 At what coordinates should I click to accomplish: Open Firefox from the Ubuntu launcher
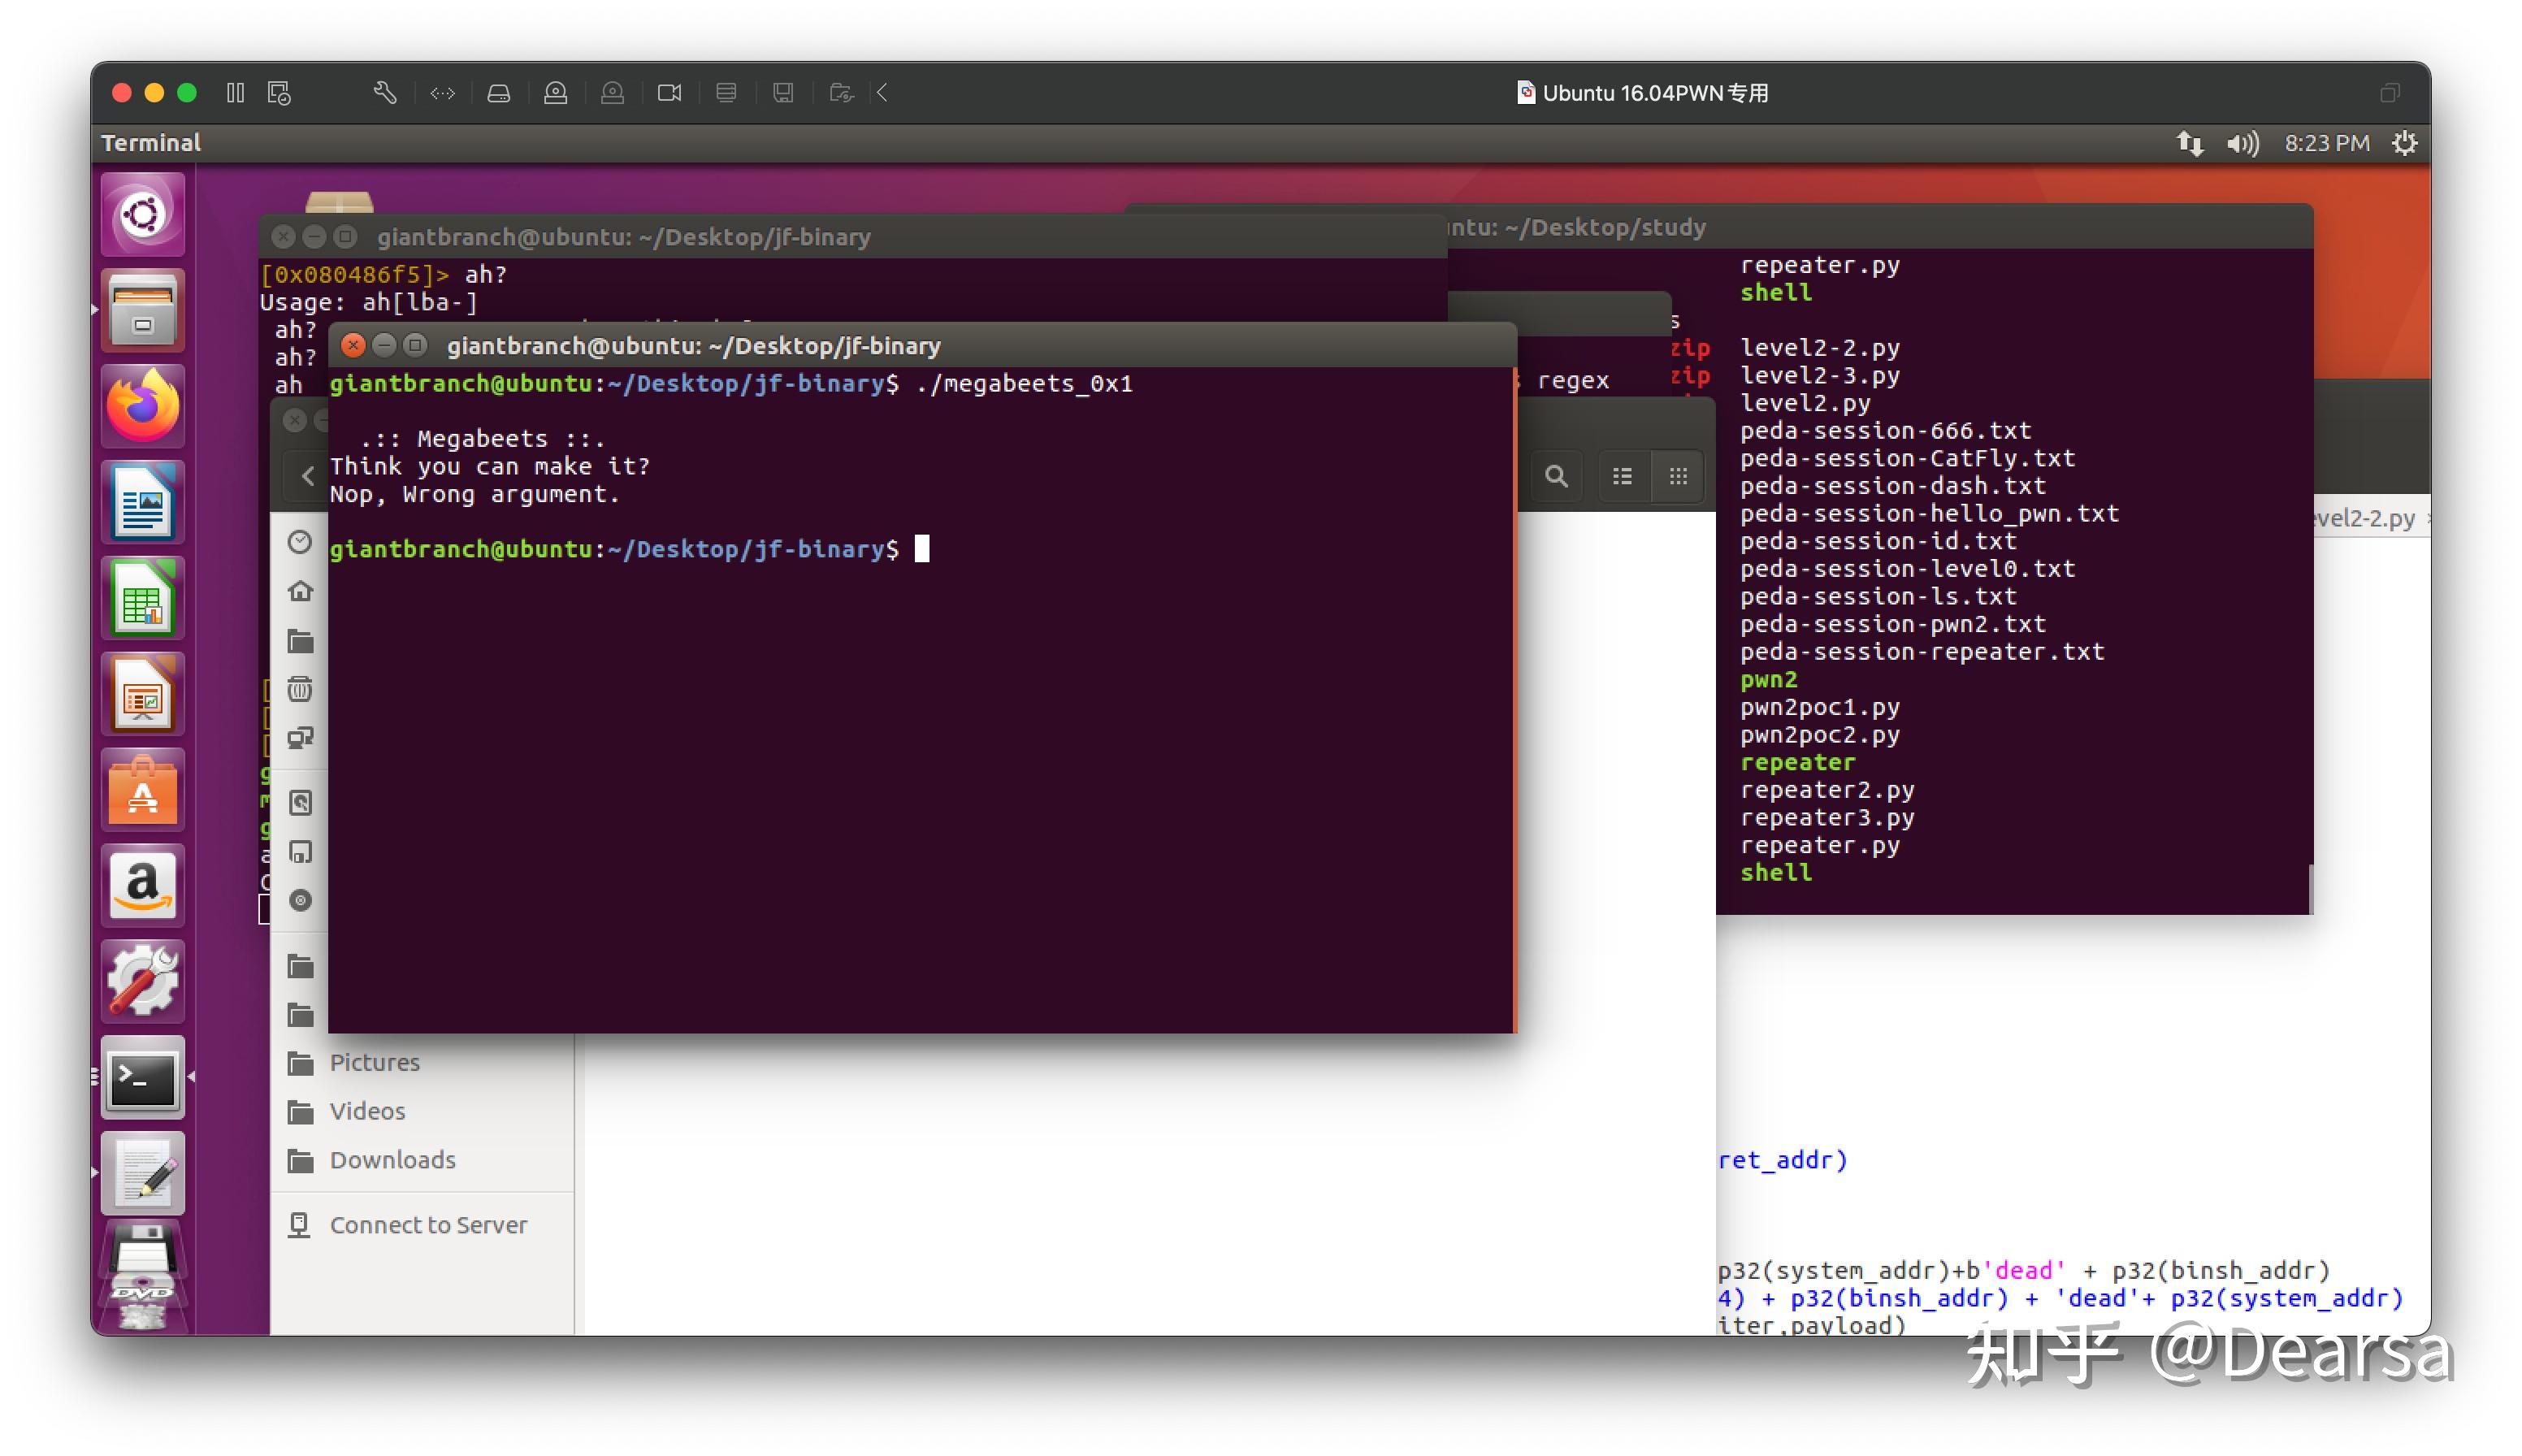pyautogui.click(x=142, y=405)
